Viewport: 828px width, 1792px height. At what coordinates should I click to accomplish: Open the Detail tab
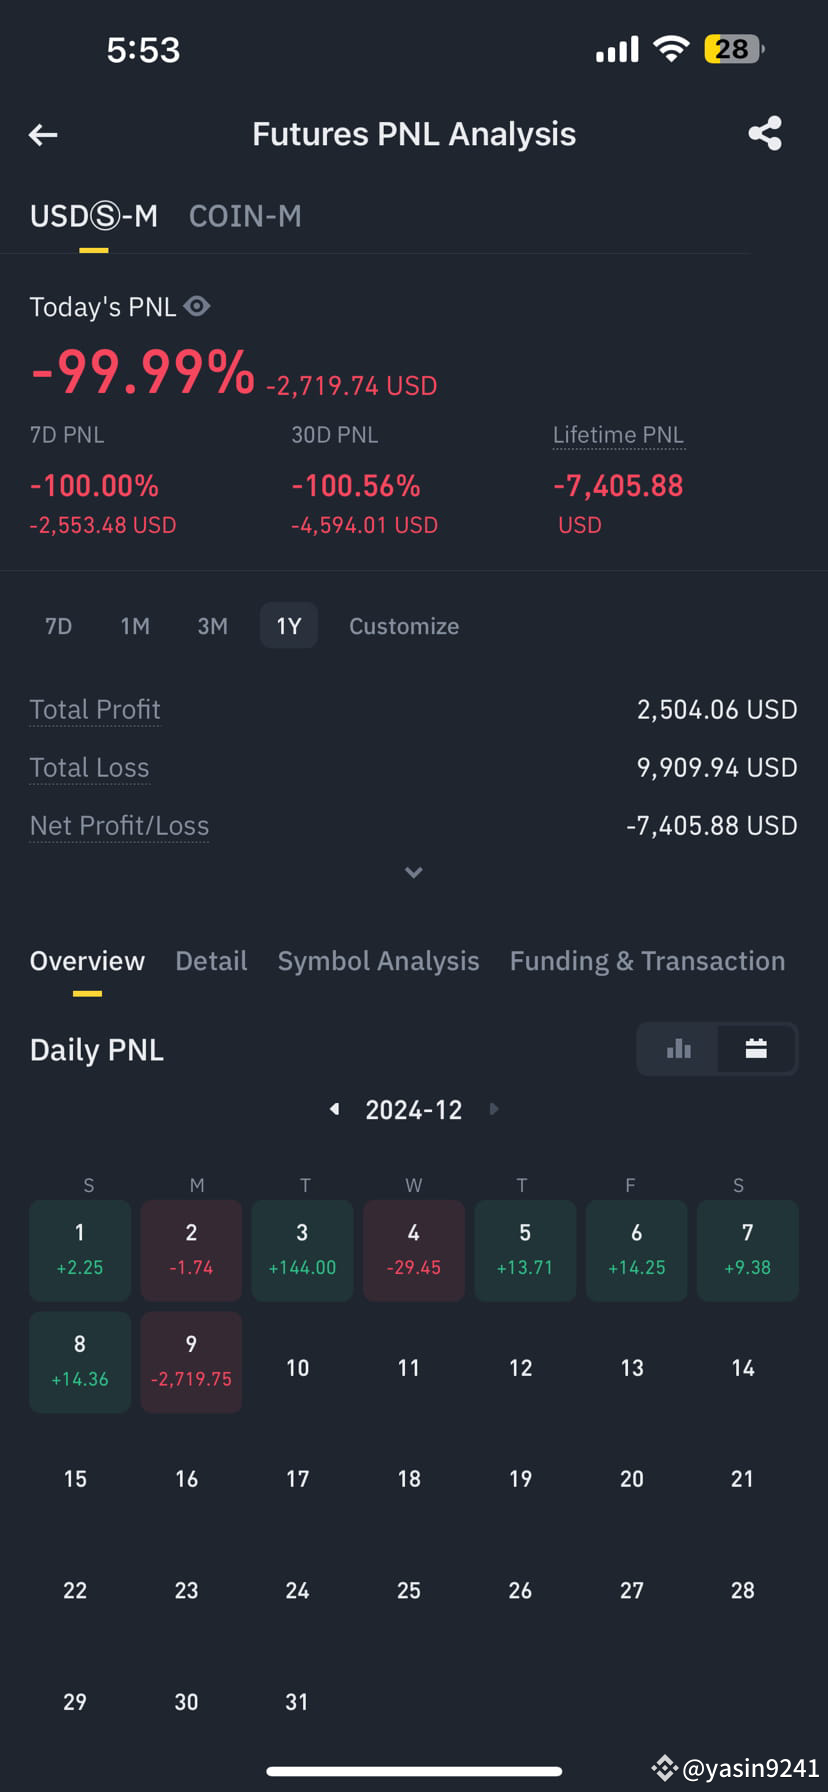point(211,961)
